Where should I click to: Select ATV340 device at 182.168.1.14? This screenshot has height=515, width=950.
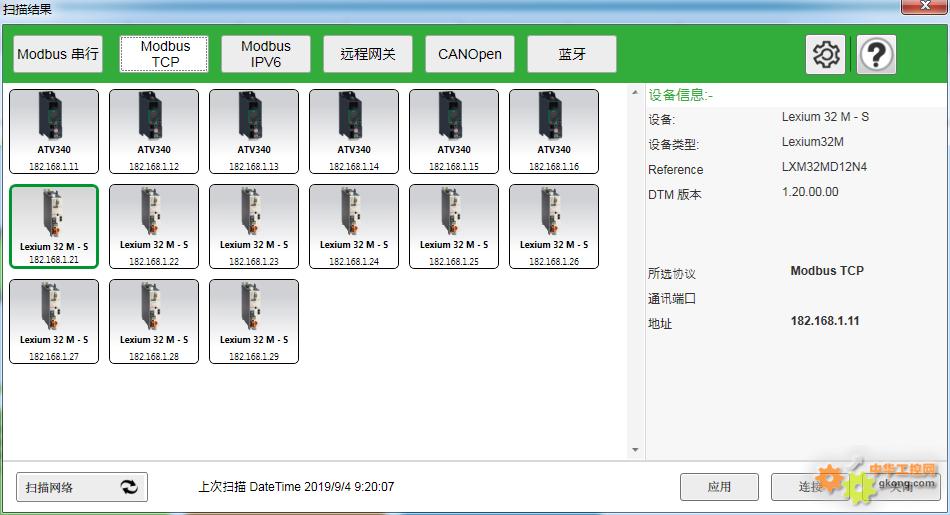point(354,131)
